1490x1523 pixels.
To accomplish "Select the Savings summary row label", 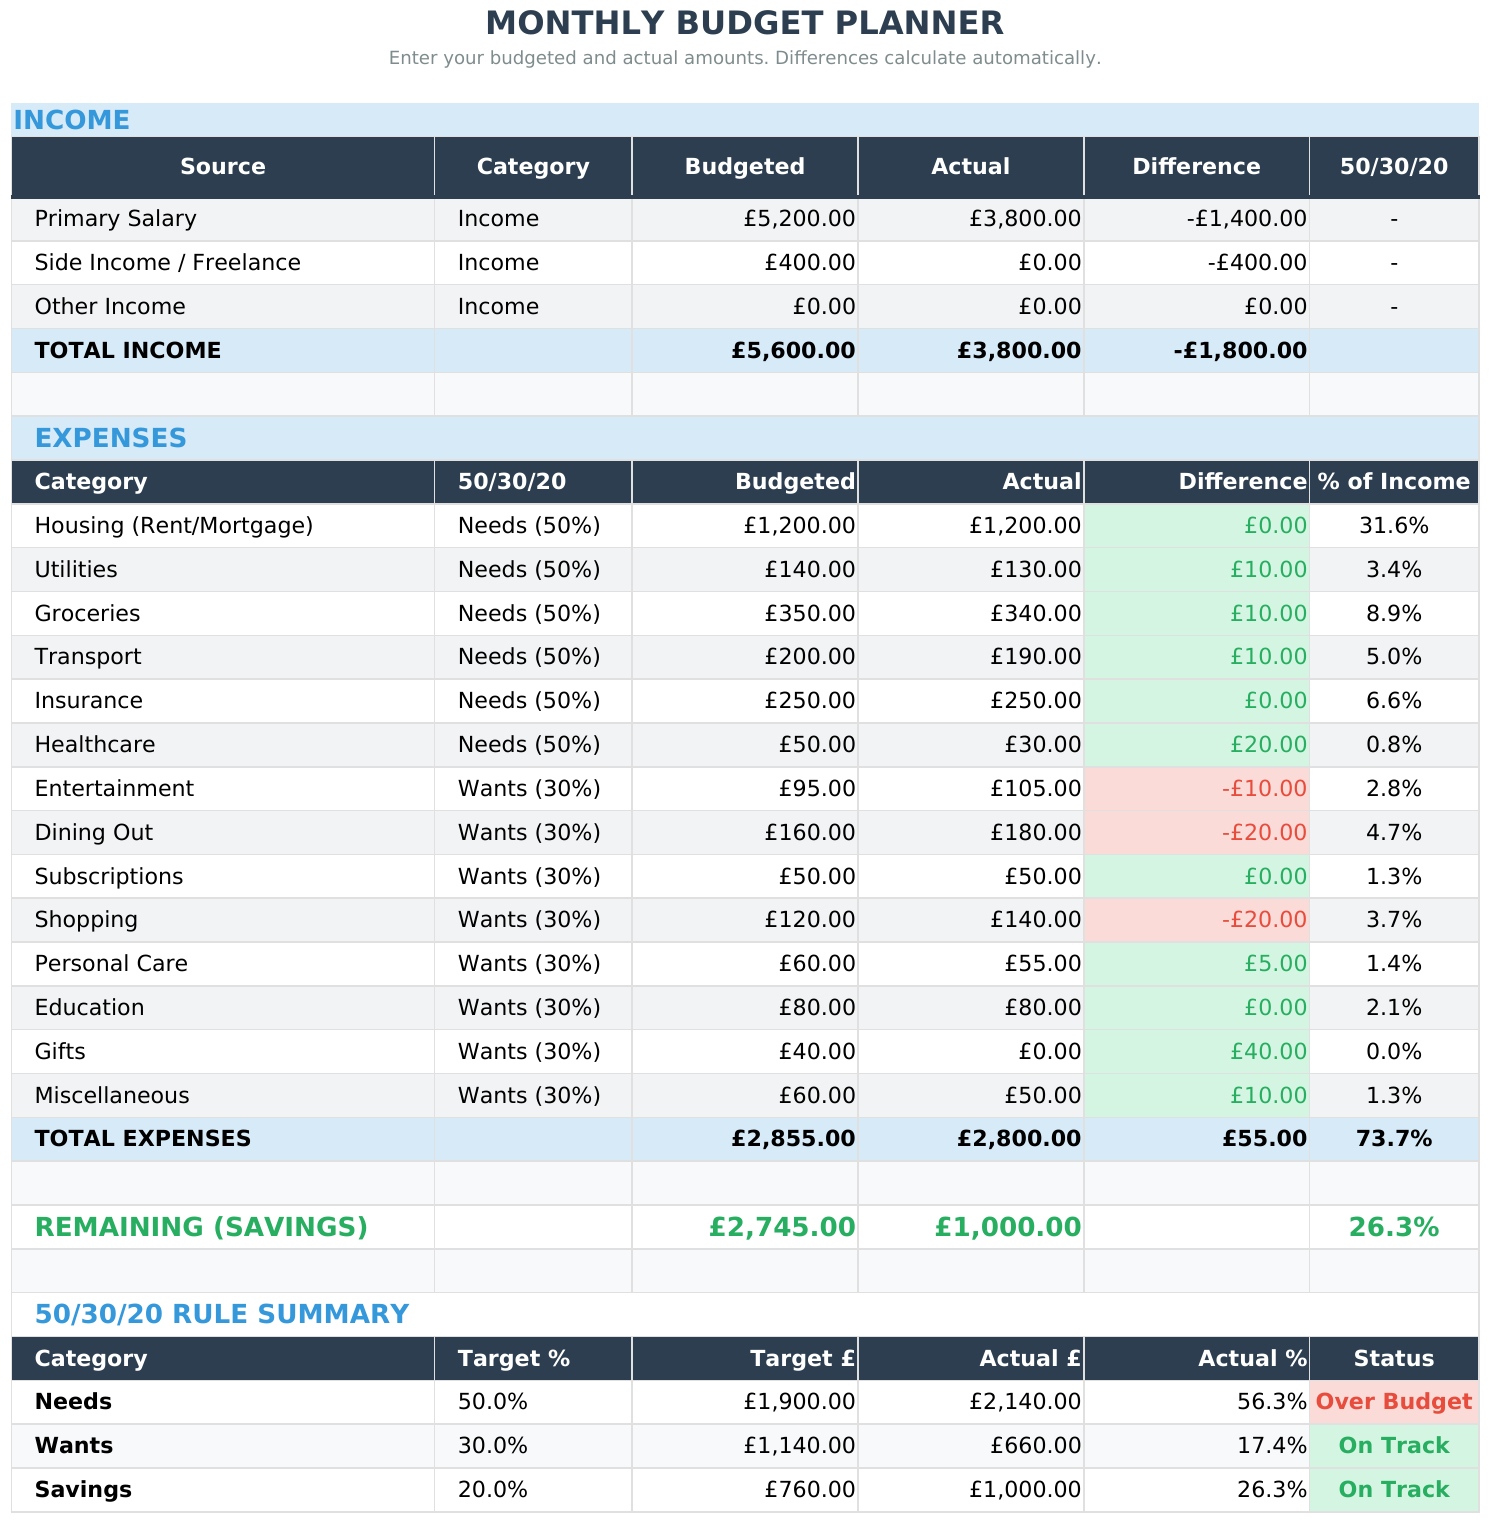I will (223, 1490).
